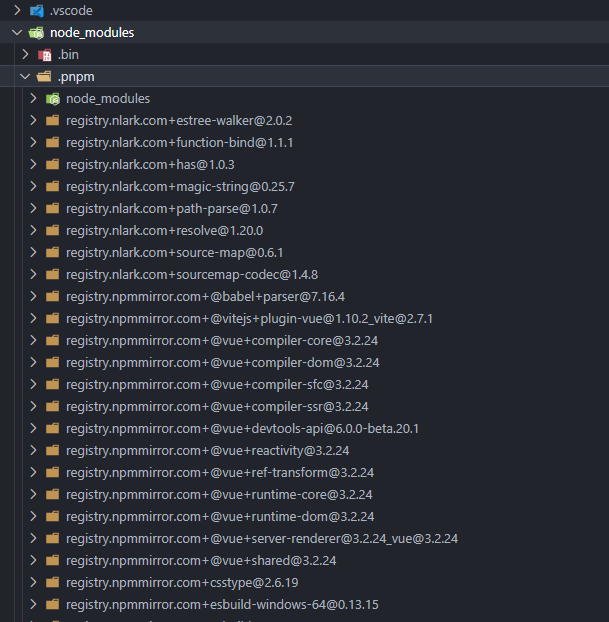
Task: Click the folder icon of @vue+compiler-core@3.2.24
Action: click(52, 341)
